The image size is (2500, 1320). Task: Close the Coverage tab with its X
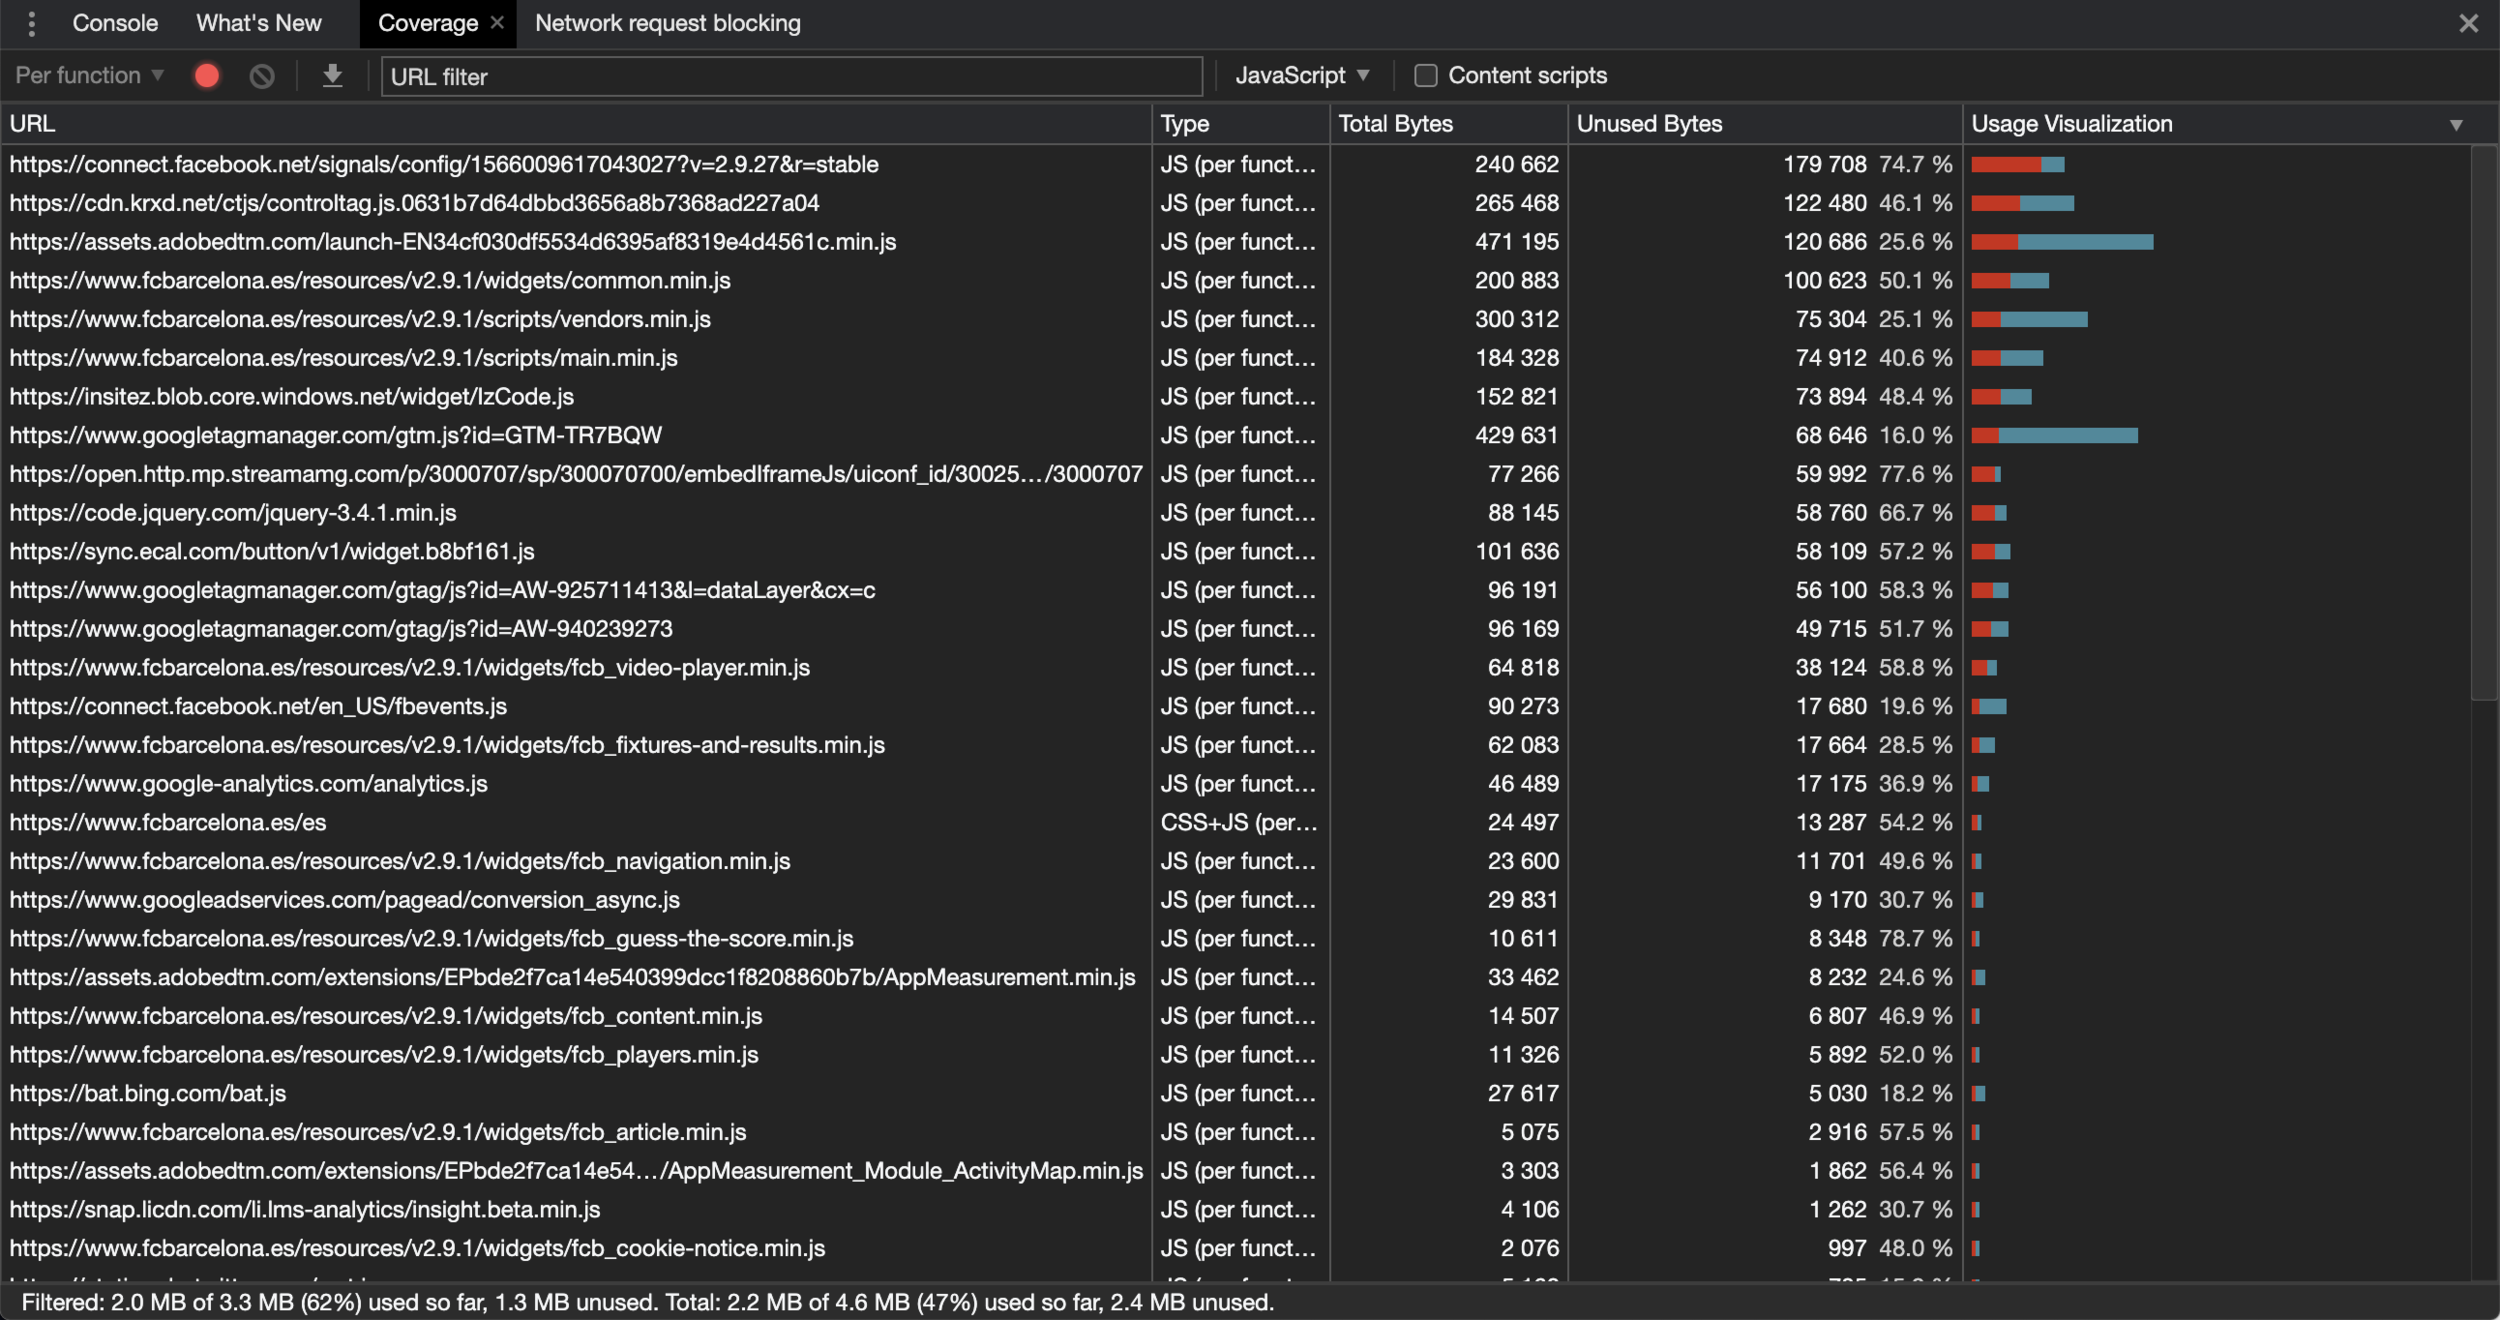tap(497, 22)
